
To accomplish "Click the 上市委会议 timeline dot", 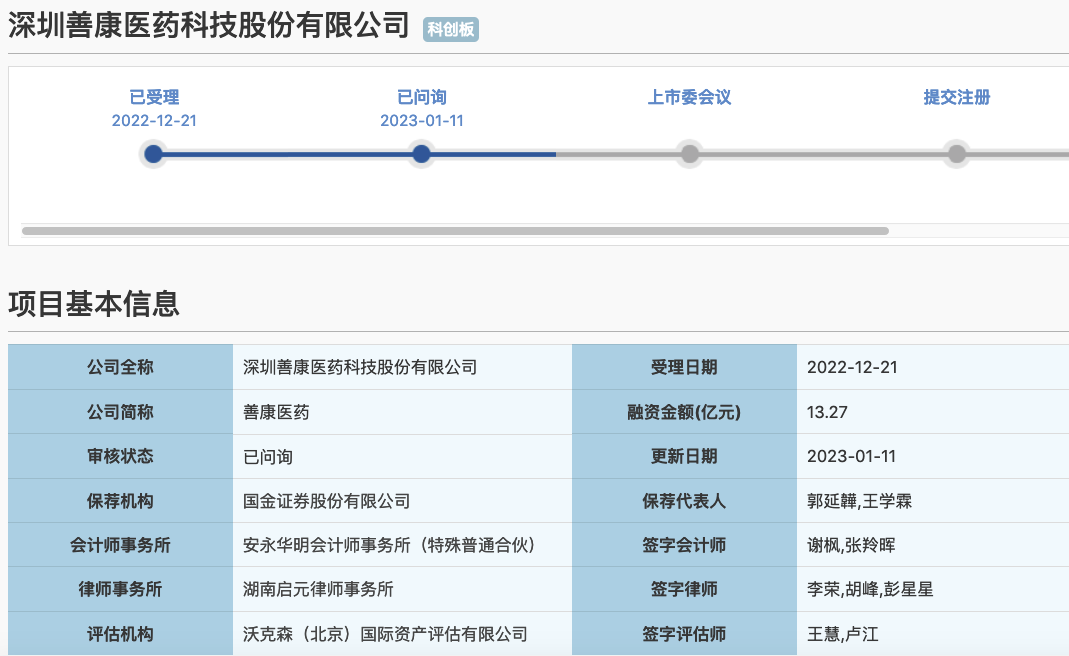I will [689, 154].
